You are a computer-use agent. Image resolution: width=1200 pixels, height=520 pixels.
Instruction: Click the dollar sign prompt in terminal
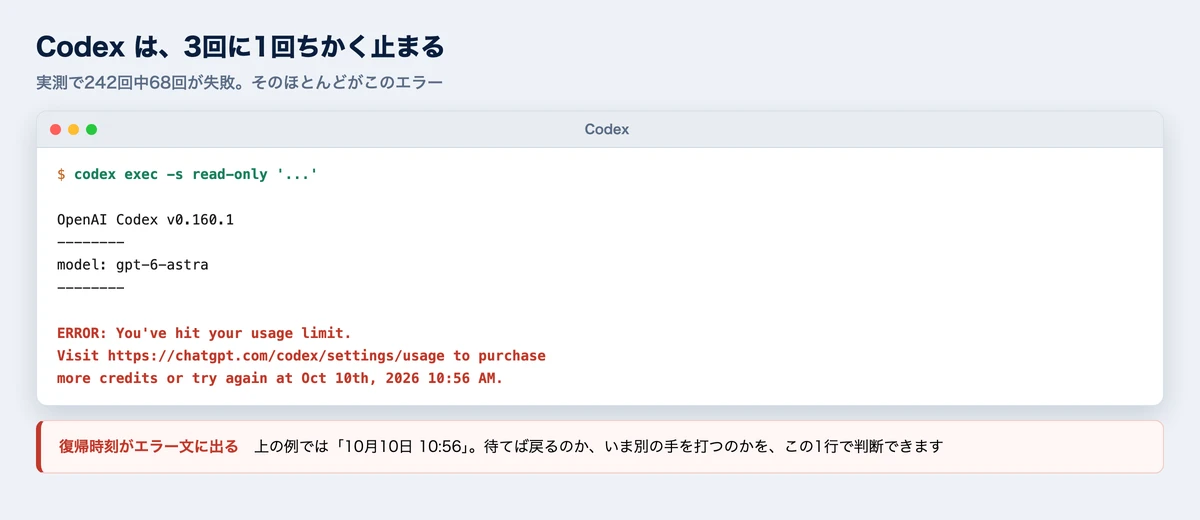click(61, 174)
